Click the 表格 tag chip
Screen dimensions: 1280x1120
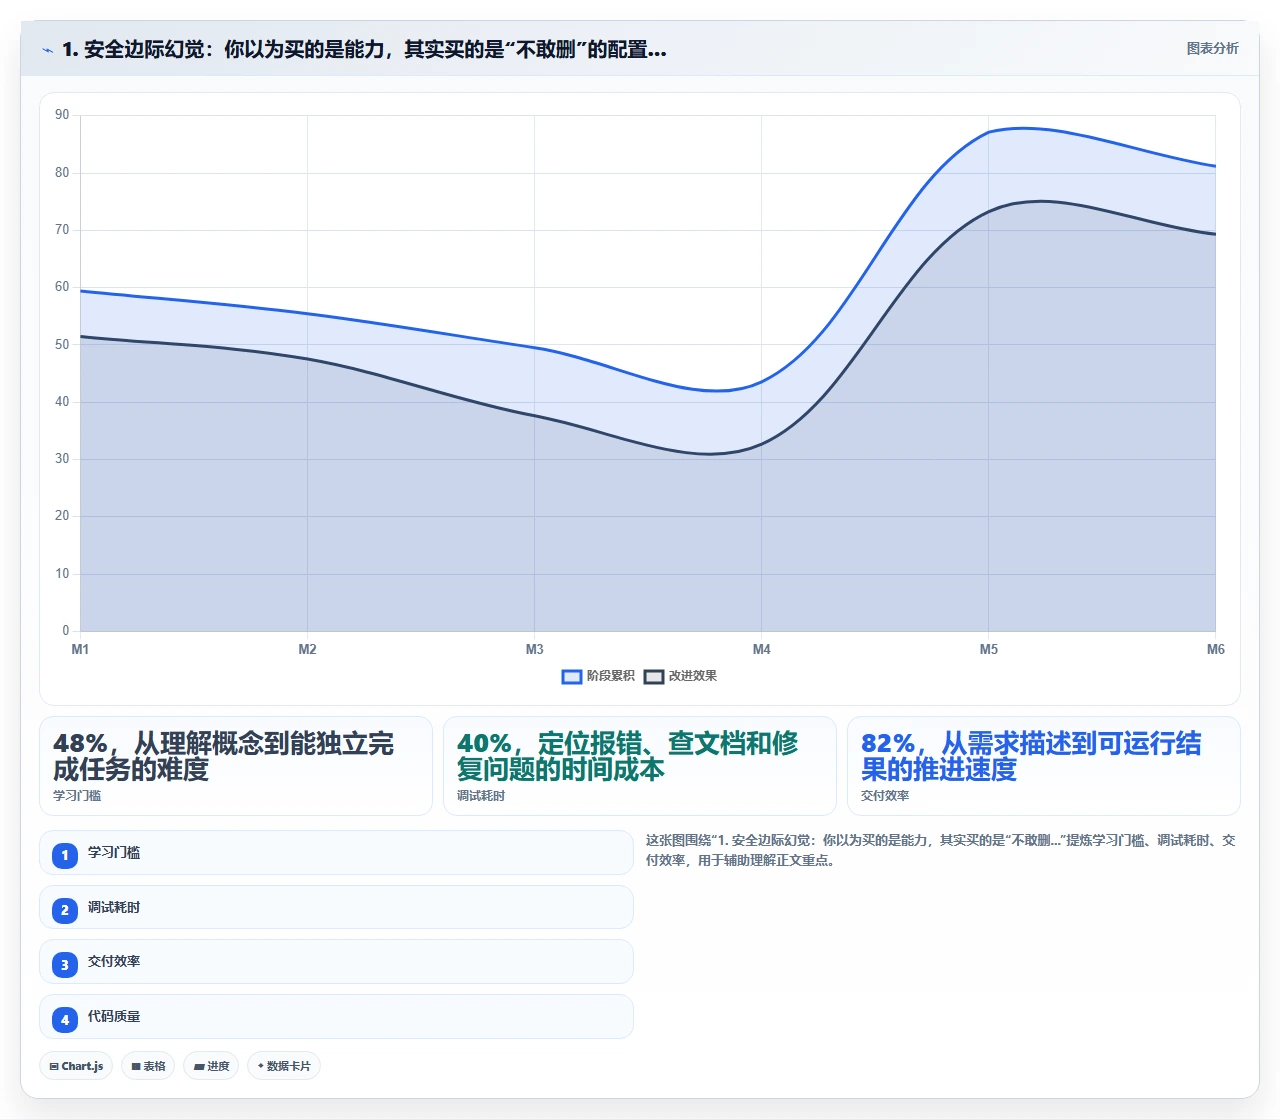(148, 1066)
